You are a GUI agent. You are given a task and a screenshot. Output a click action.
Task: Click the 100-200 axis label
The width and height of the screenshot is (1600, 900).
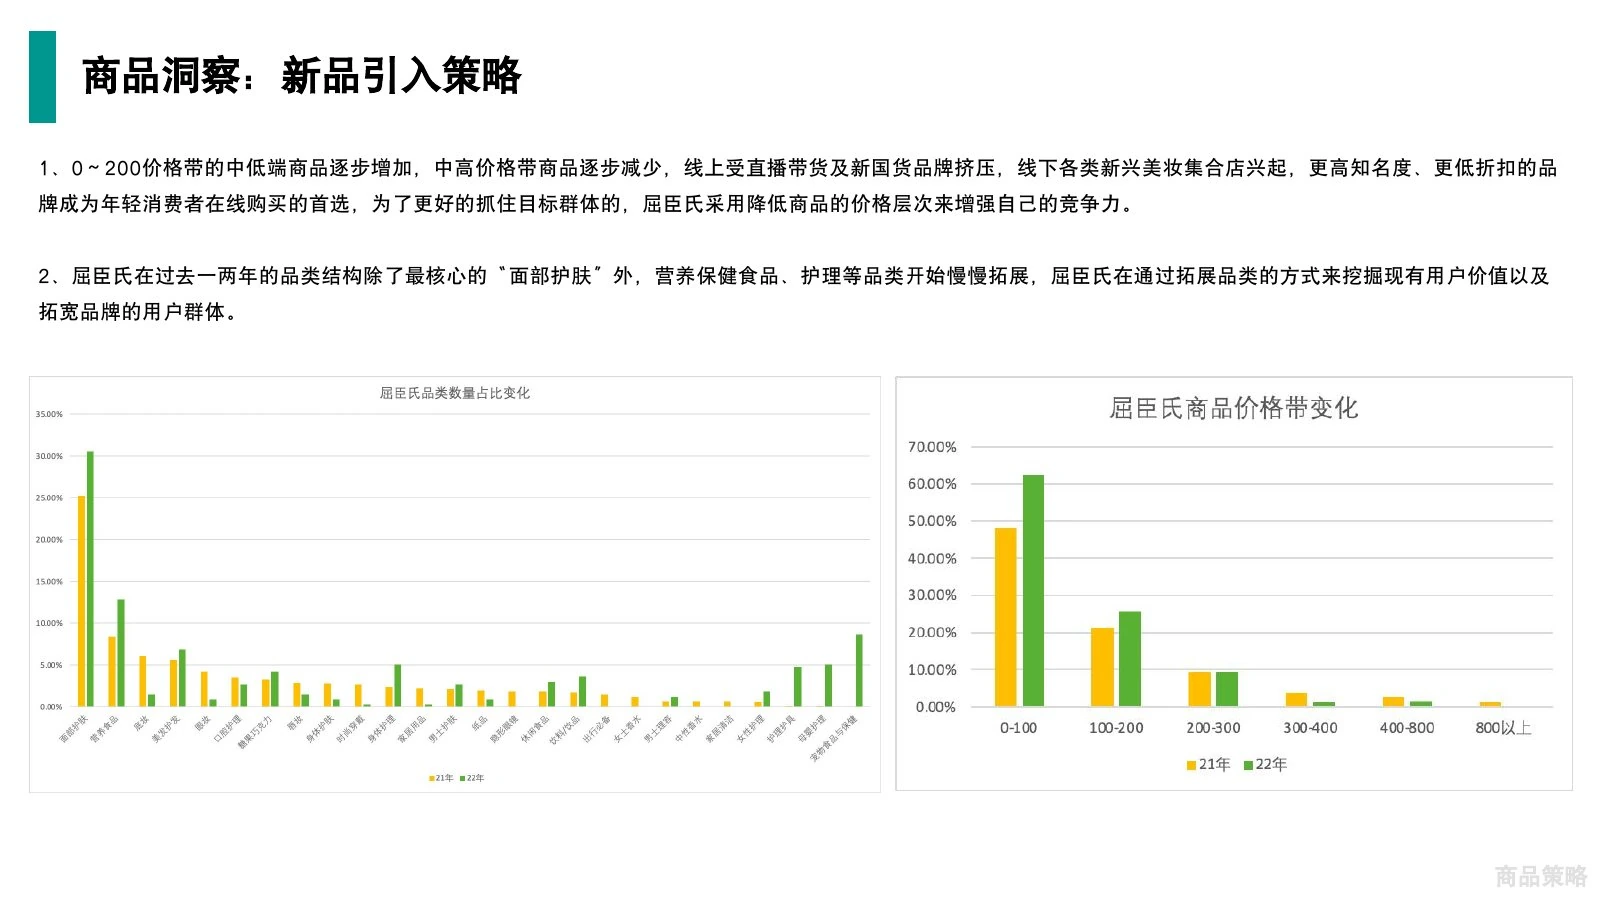(1116, 728)
